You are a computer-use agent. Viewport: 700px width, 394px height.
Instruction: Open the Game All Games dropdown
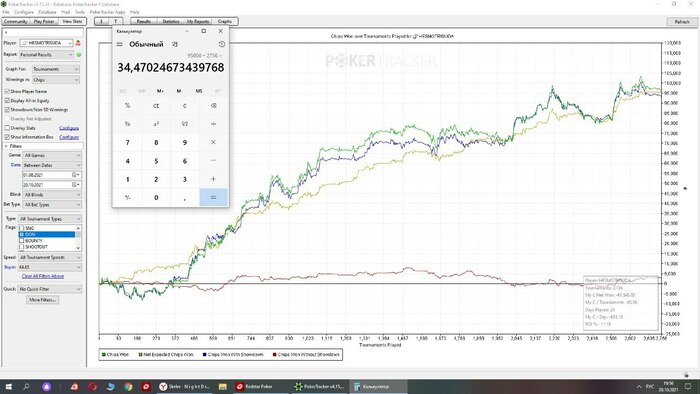(x=53, y=155)
